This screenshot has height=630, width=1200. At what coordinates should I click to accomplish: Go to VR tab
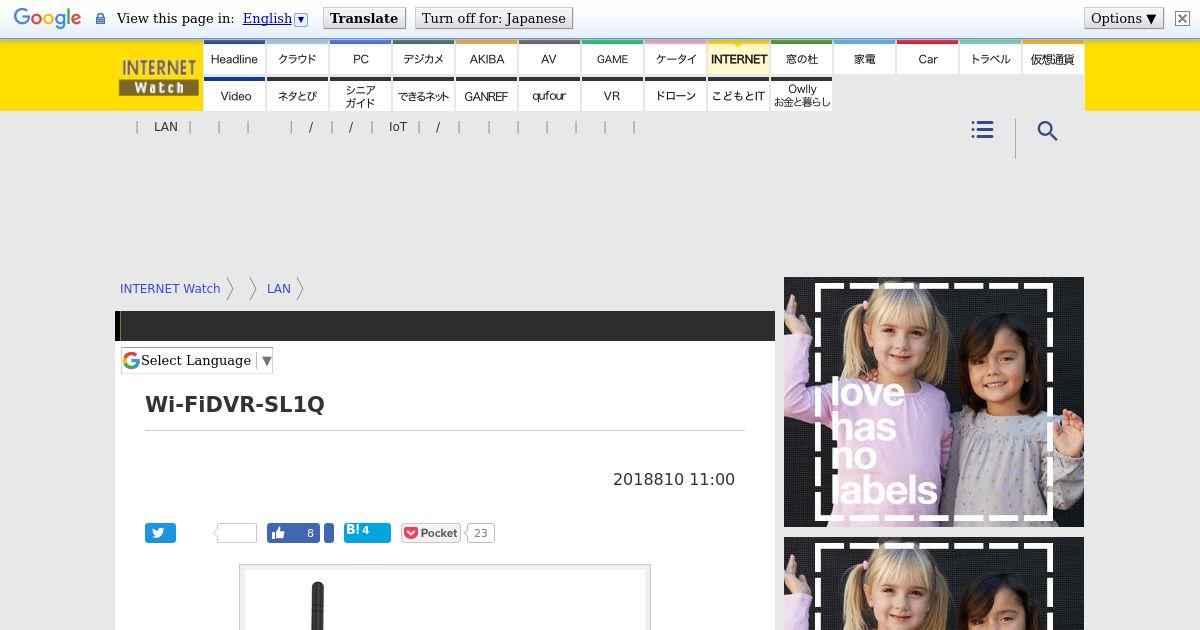612,95
